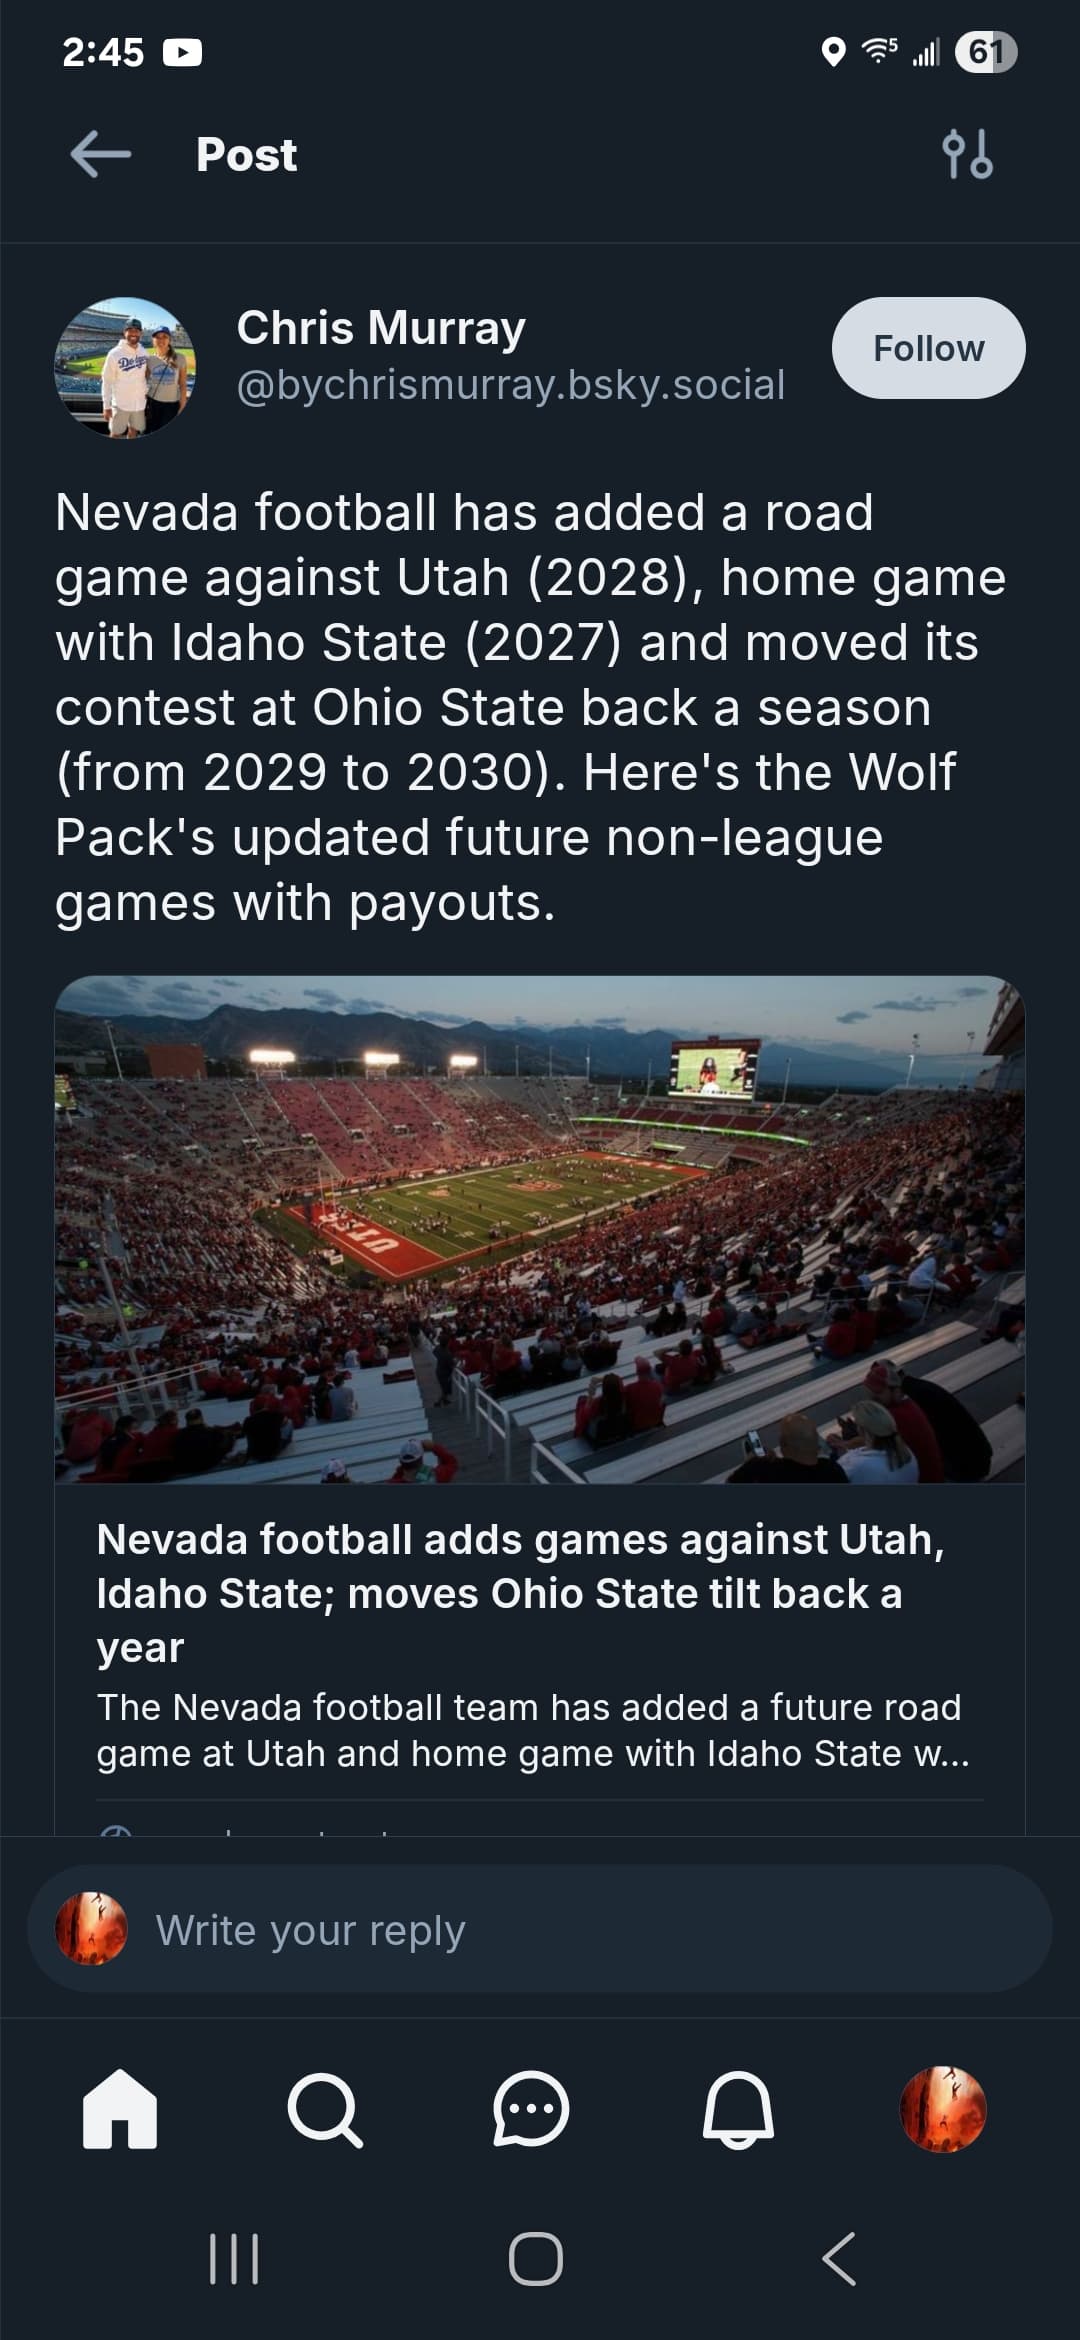Open Chris Murray's profile picture

tap(125, 367)
